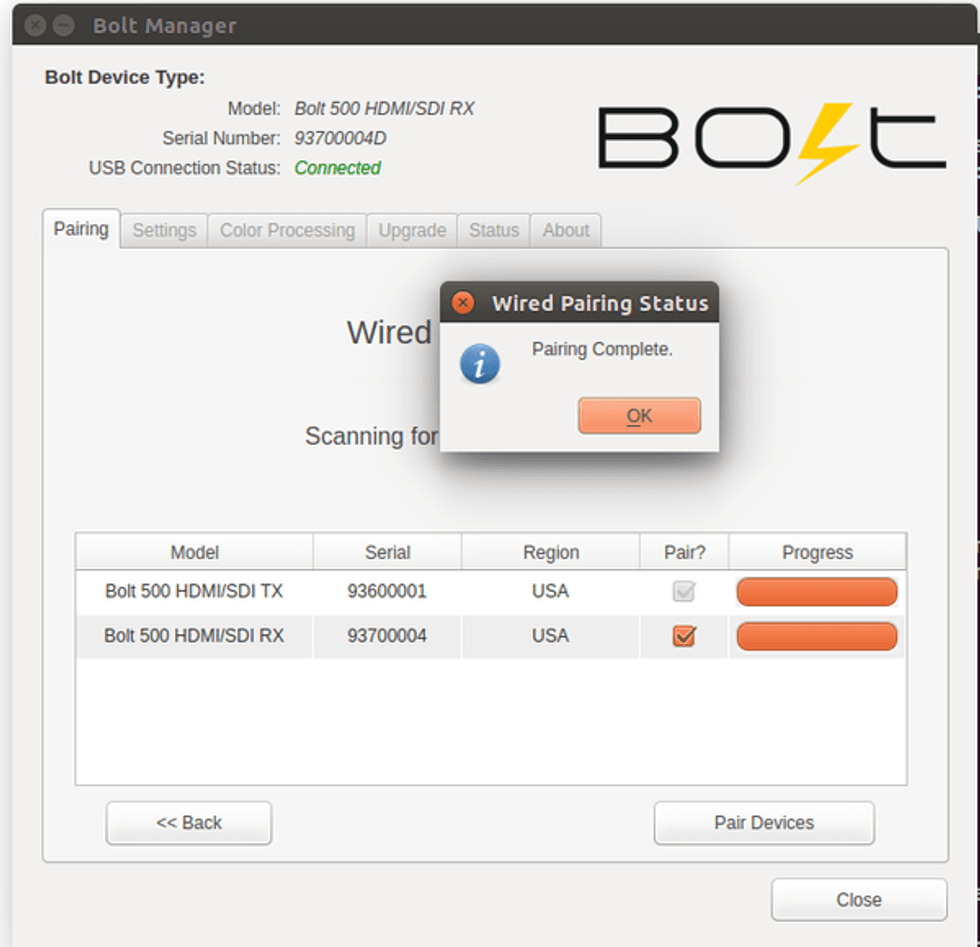Click the Region column header
980x947 pixels.
pos(551,552)
